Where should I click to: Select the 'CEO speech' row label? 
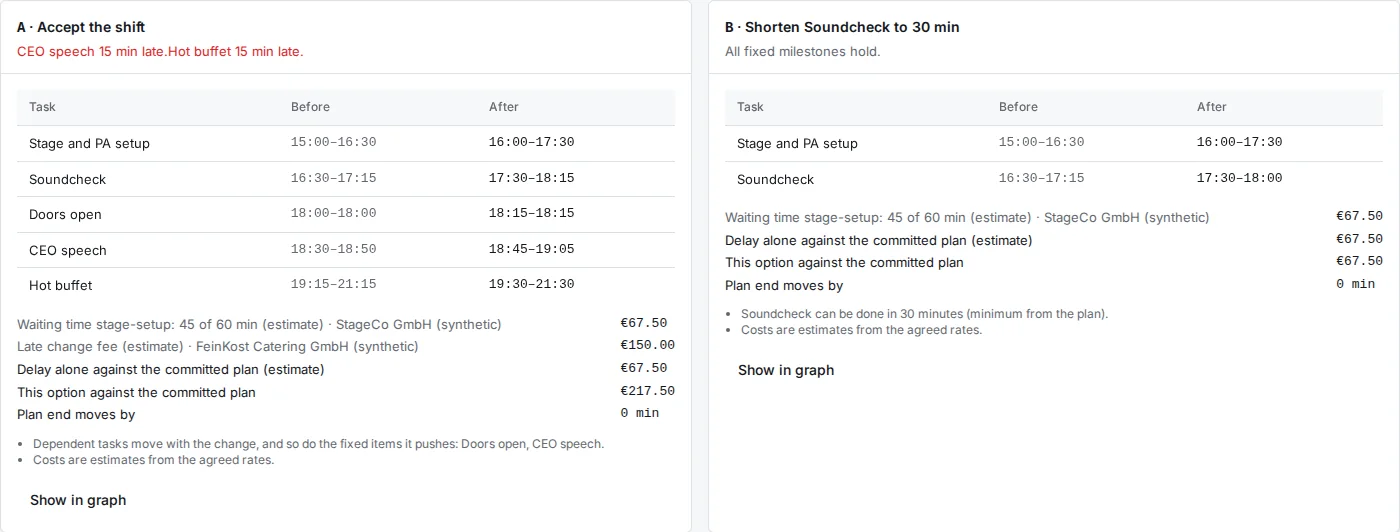[68, 250]
